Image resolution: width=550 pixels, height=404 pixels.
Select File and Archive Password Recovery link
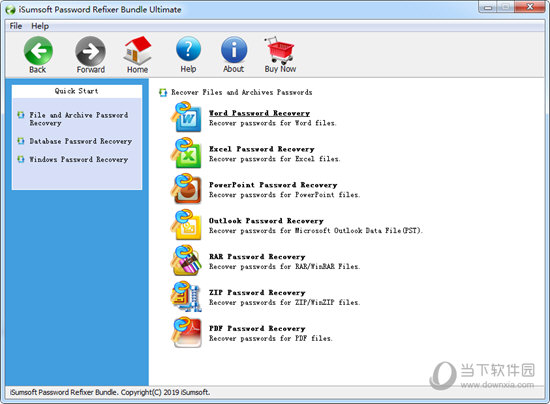tap(79, 119)
